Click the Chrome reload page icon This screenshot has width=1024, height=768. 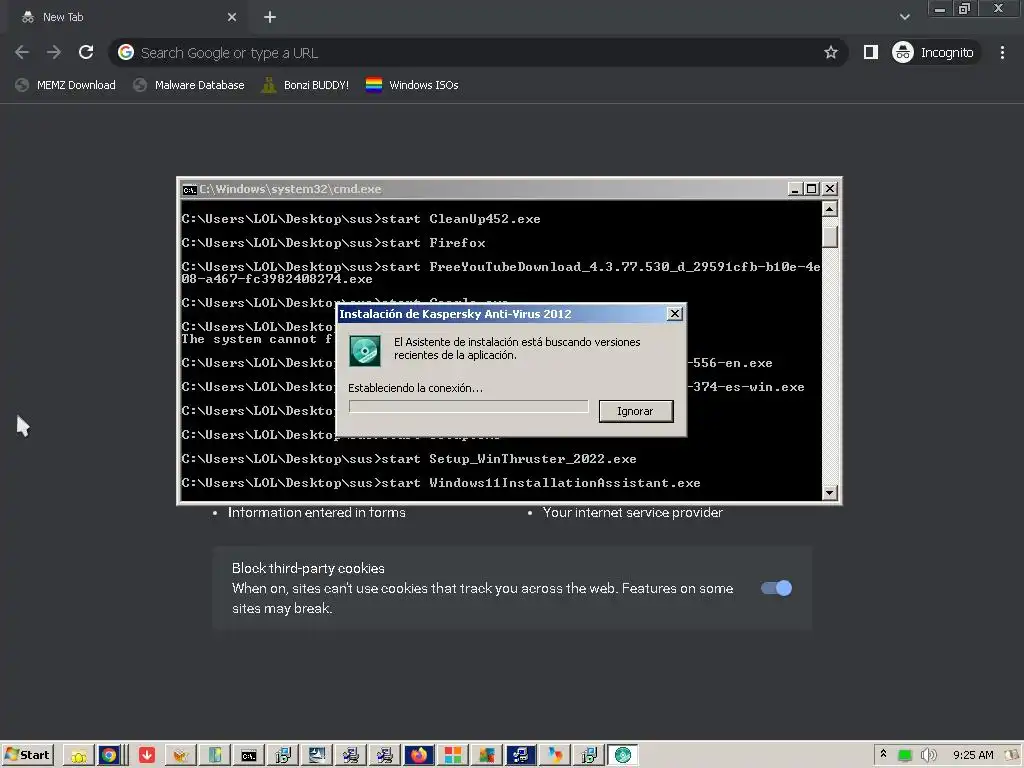click(x=86, y=52)
